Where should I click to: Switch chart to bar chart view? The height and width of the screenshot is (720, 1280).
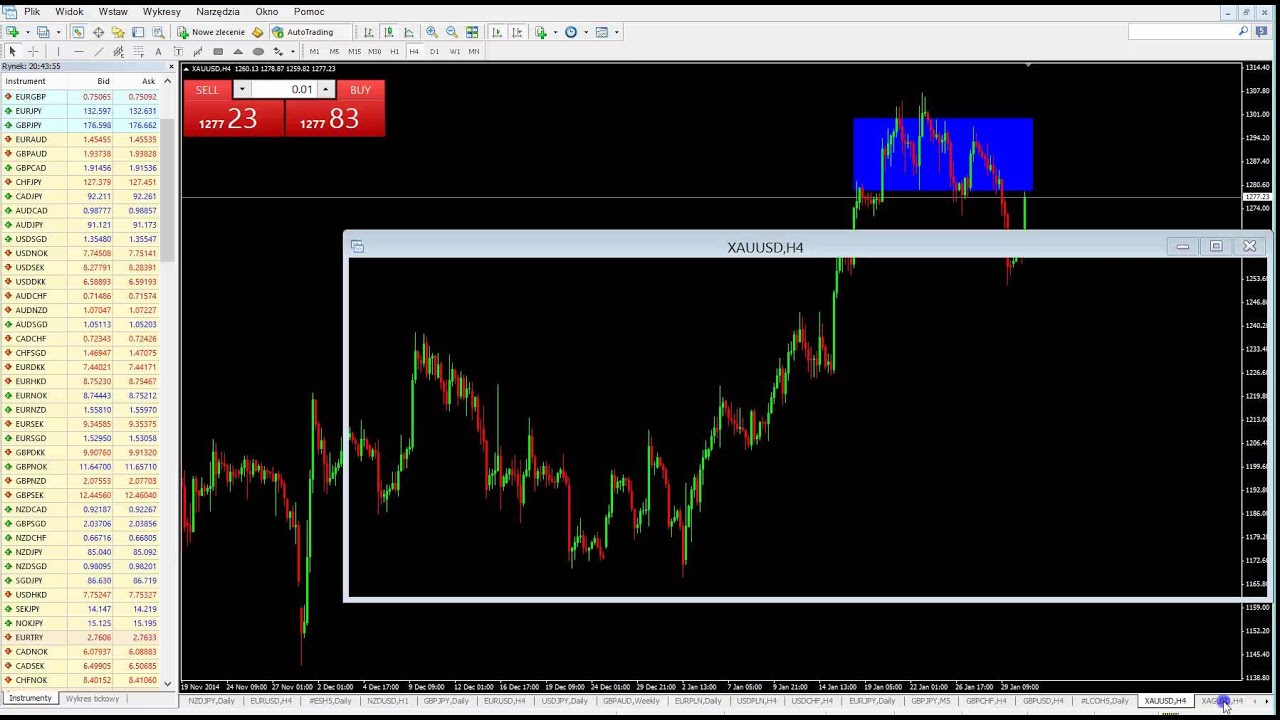click(x=368, y=32)
